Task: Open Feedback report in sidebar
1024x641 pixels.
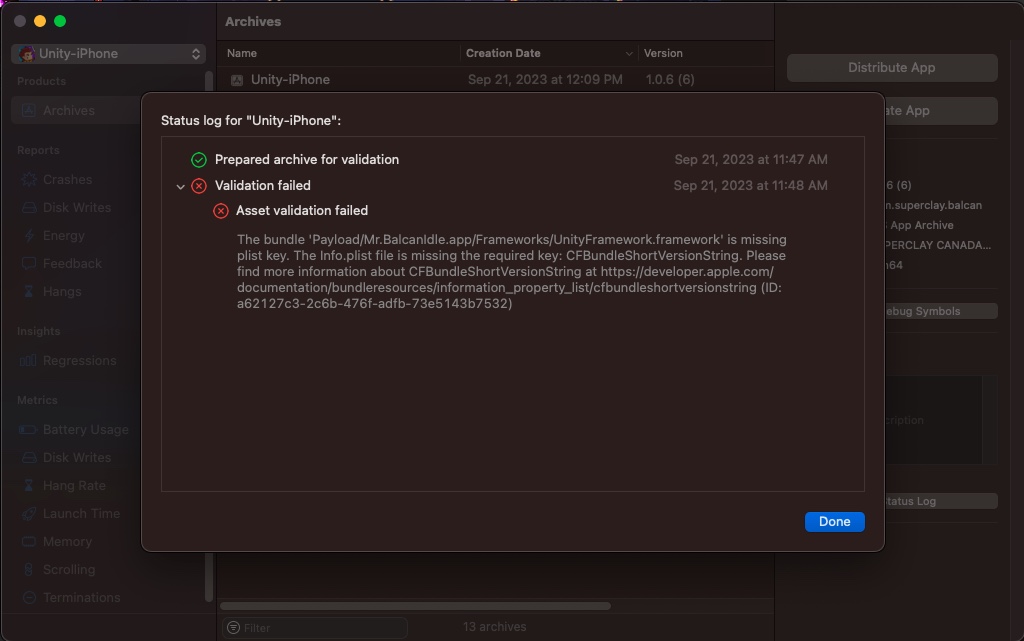Action: coord(72,264)
